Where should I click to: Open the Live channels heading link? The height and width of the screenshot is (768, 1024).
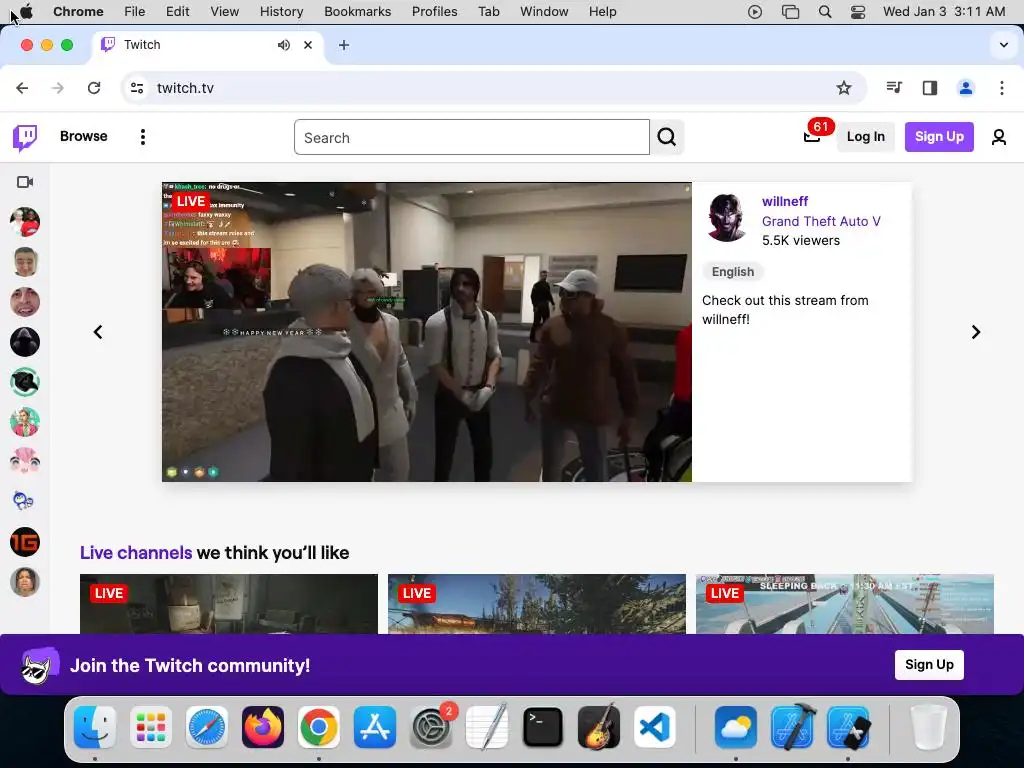click(136, 552)
